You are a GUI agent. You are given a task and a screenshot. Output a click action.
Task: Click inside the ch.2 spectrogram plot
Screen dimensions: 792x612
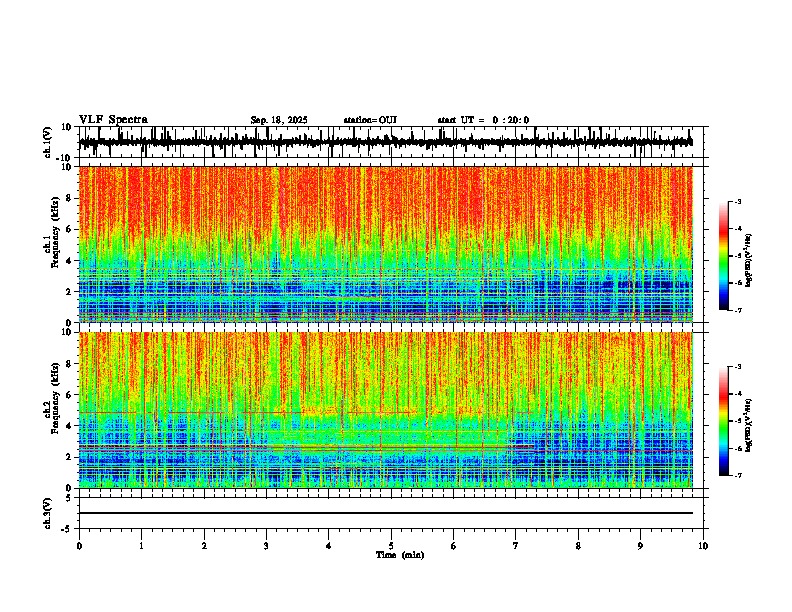386,410
